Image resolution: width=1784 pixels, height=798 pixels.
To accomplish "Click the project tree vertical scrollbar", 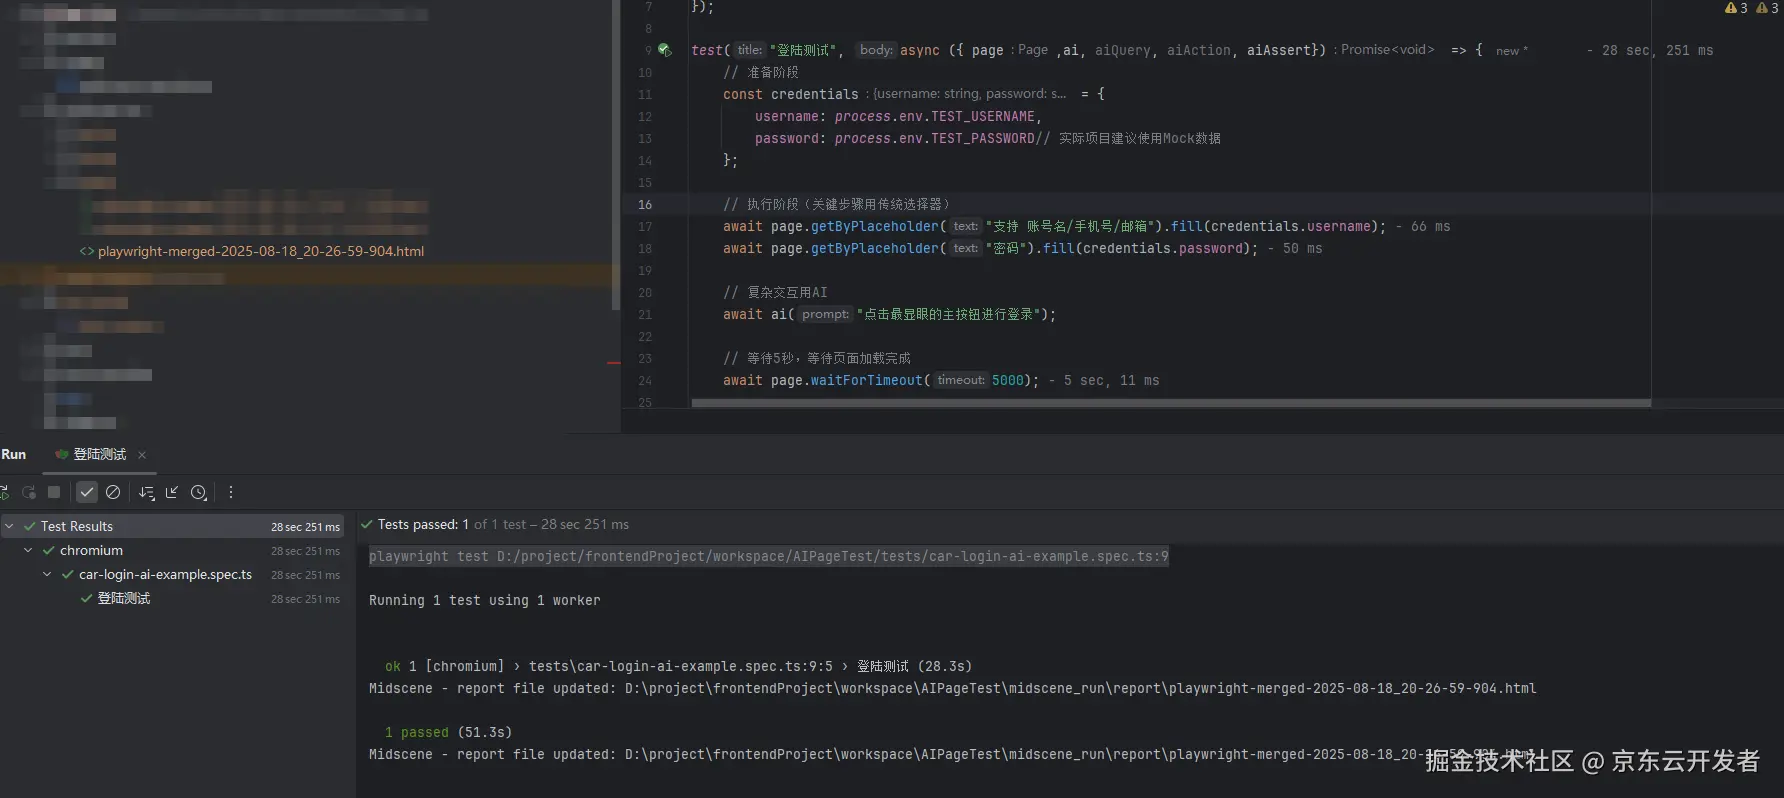I will tap(615, 155).
